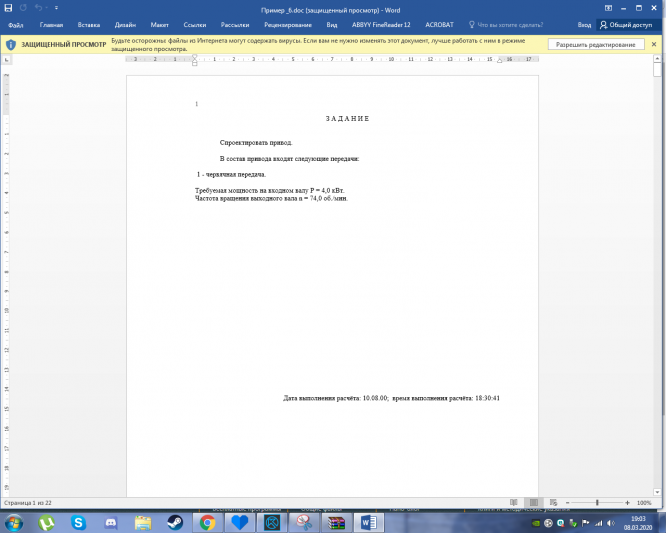
Task: Select the Рассылки ribbon tab
Action: pyautogui.click(x=235, y=25)
